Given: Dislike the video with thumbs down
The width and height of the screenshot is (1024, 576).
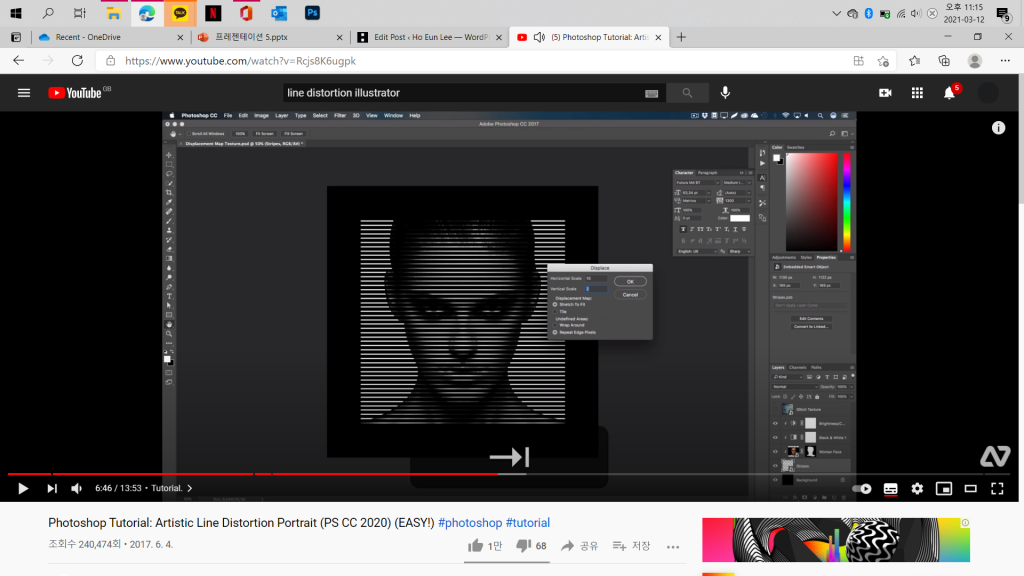Looking at the screenshot, I should (523, 546).
